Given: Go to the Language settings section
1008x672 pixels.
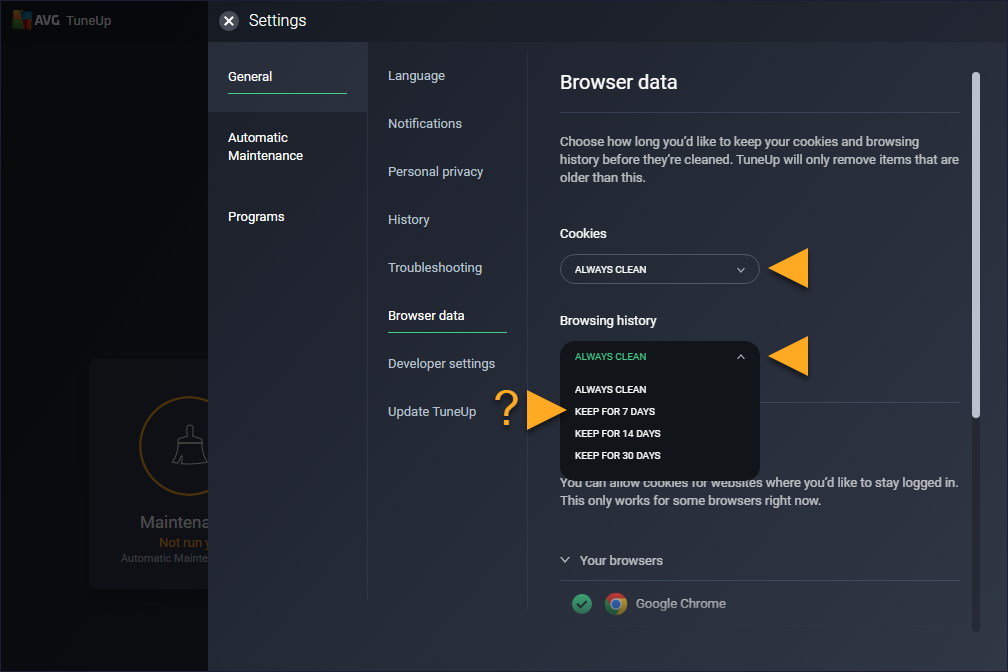Looking at the screenshot, I should tap(417, 76).
